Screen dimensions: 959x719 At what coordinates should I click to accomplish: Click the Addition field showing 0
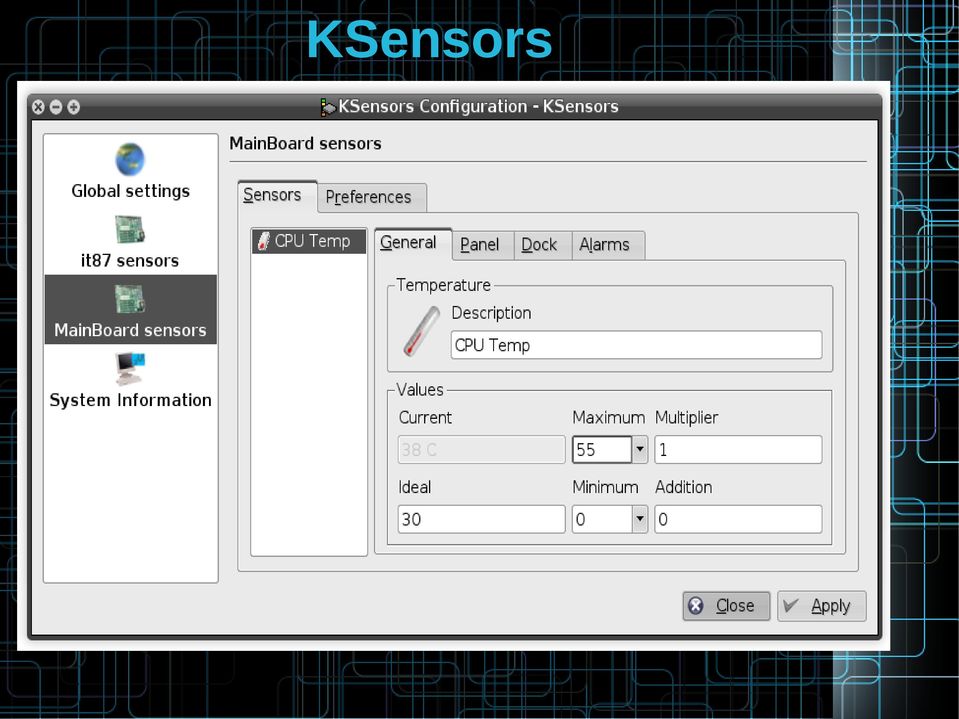pos(738,519)
